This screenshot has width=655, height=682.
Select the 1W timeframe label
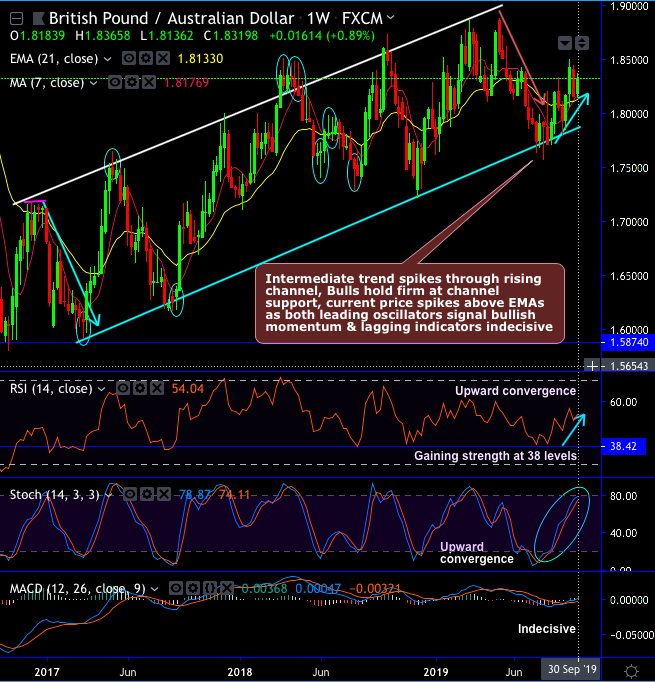pos(318,18)
